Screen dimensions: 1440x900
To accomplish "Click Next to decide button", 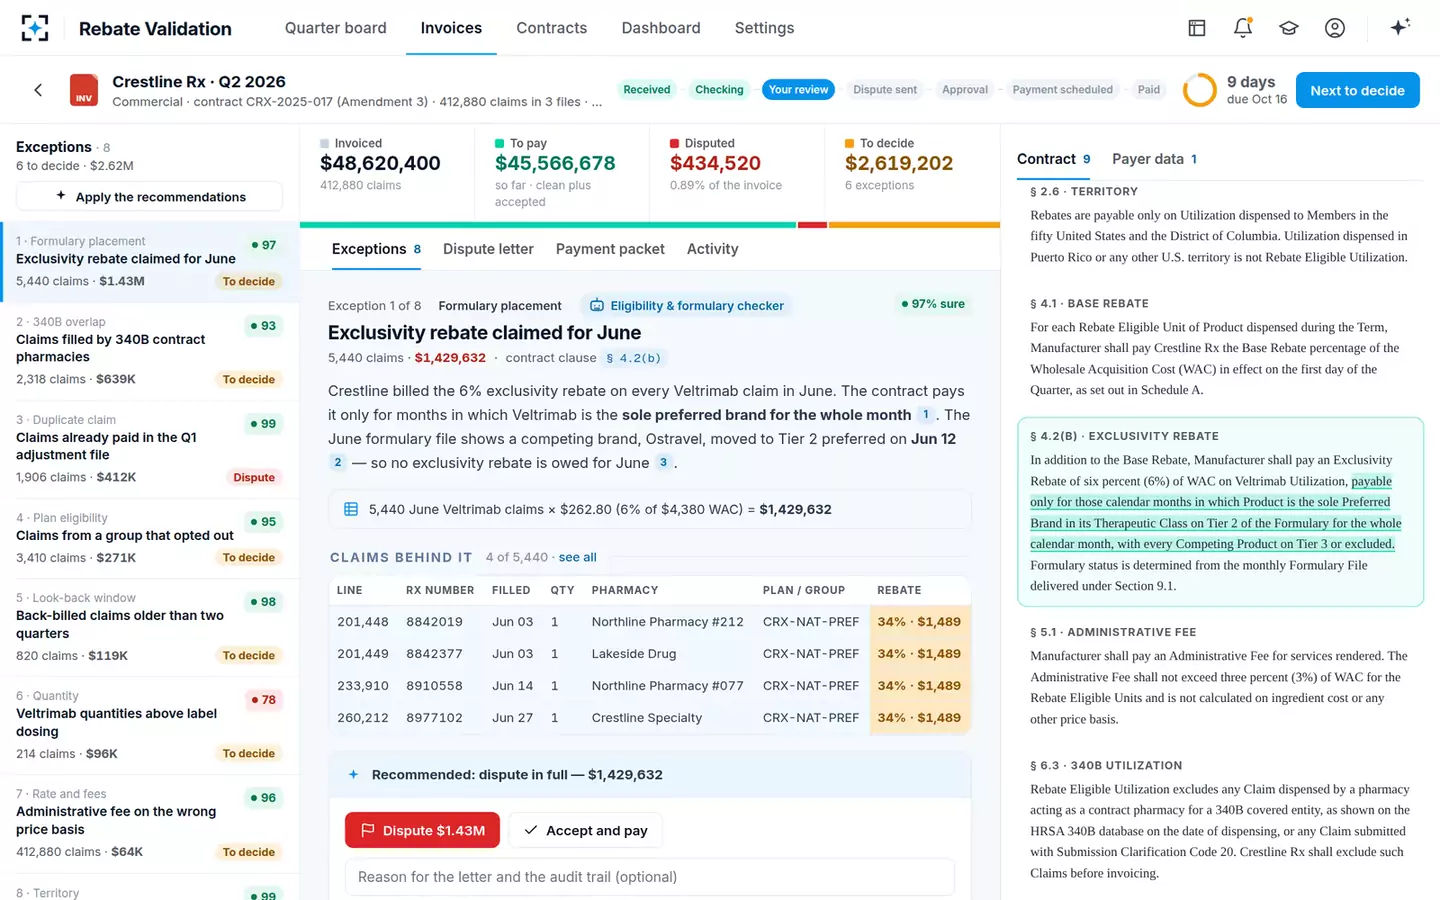I will point(1357,90).
